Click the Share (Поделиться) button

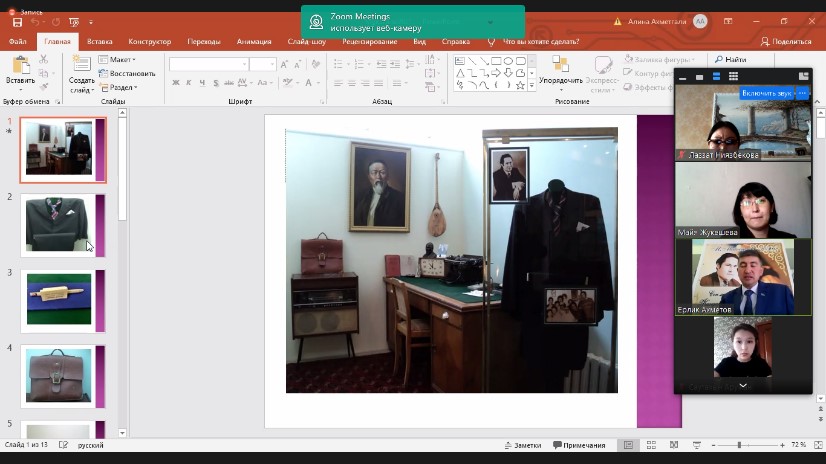point(786,42)
